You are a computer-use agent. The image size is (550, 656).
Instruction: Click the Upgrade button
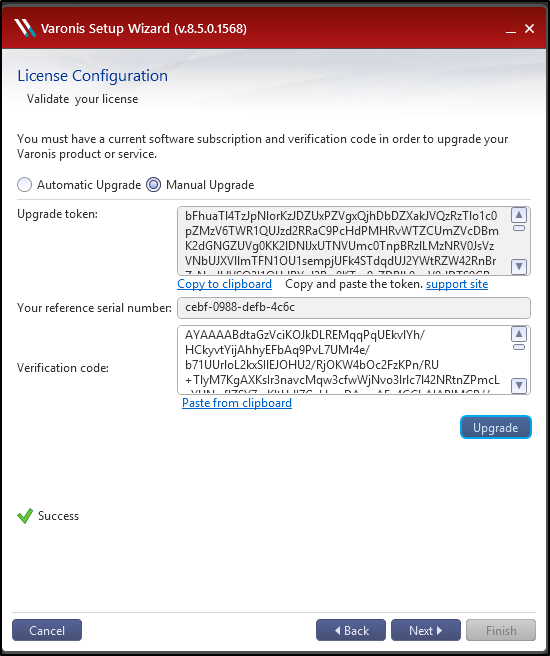496,427
